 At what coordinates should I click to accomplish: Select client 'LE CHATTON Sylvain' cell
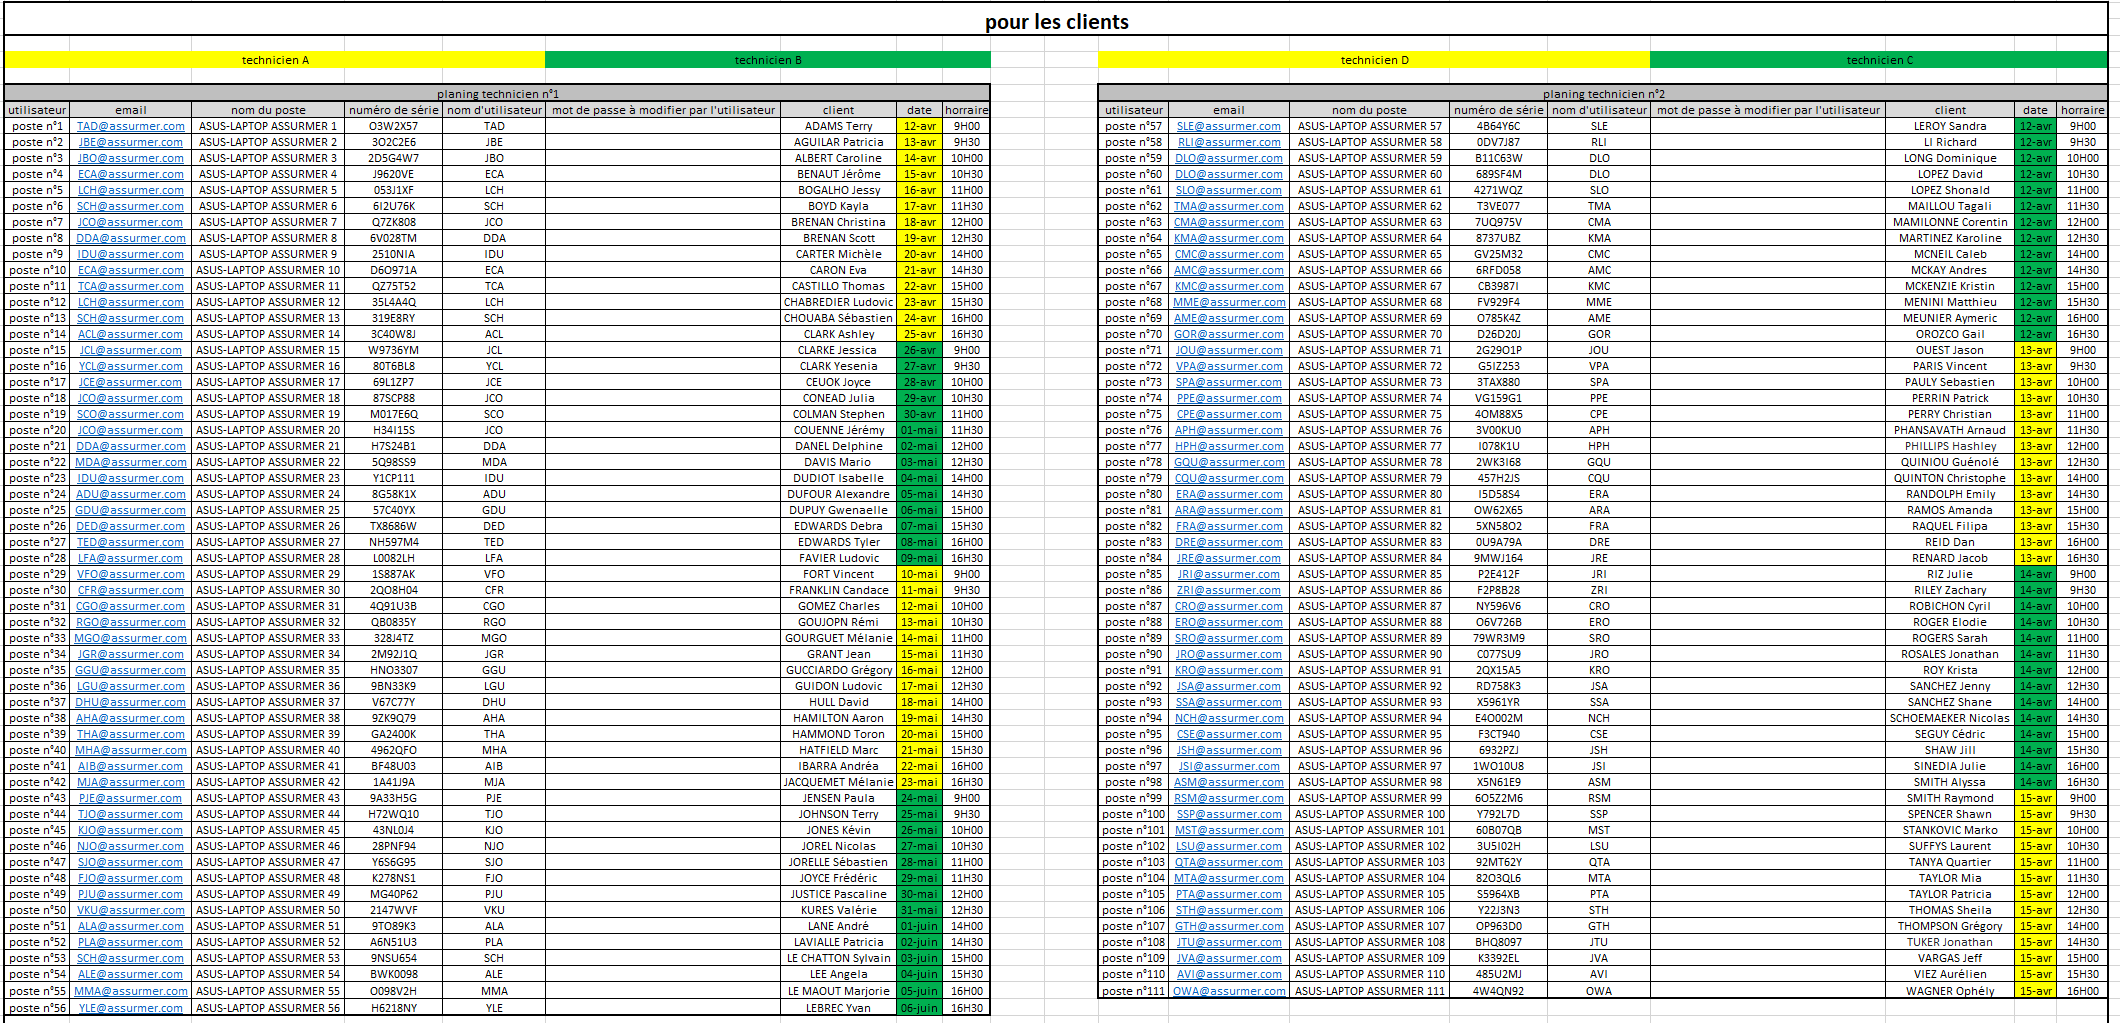pos(838,958)
